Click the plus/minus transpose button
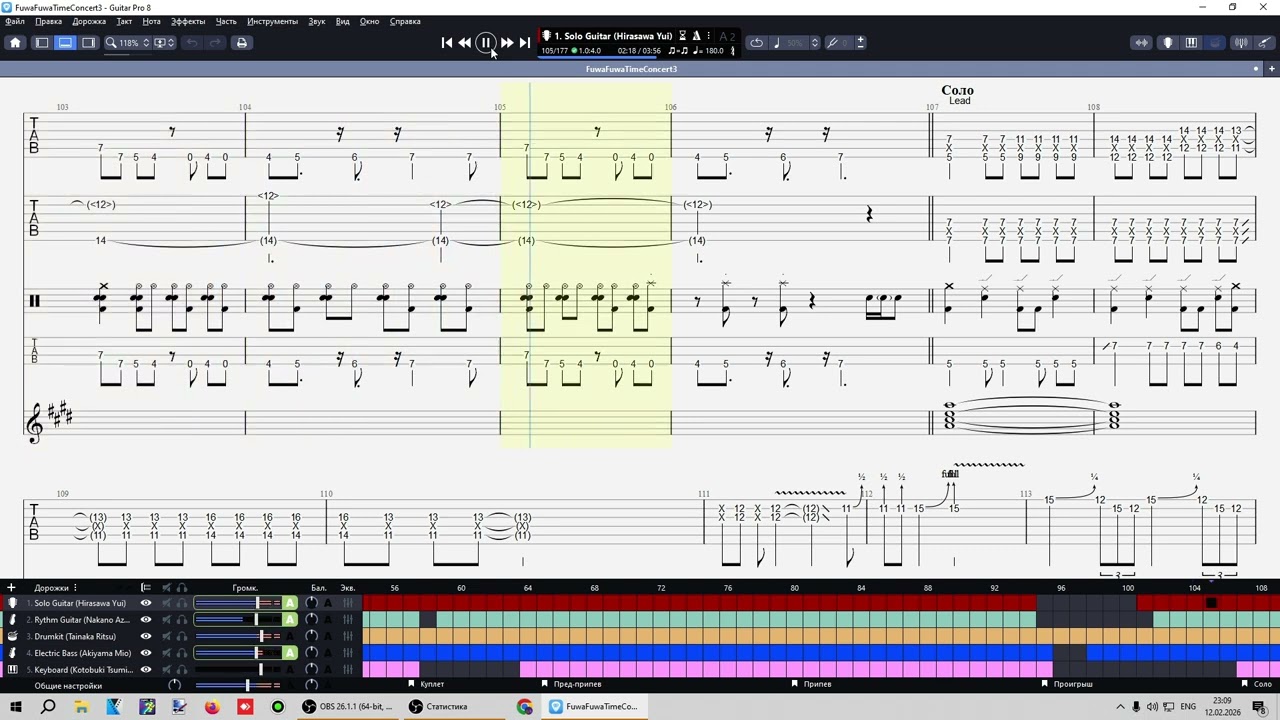Image resolution: width=1280 pixels, height=720 pixels. pyautogui.click(x=860, y=42)
